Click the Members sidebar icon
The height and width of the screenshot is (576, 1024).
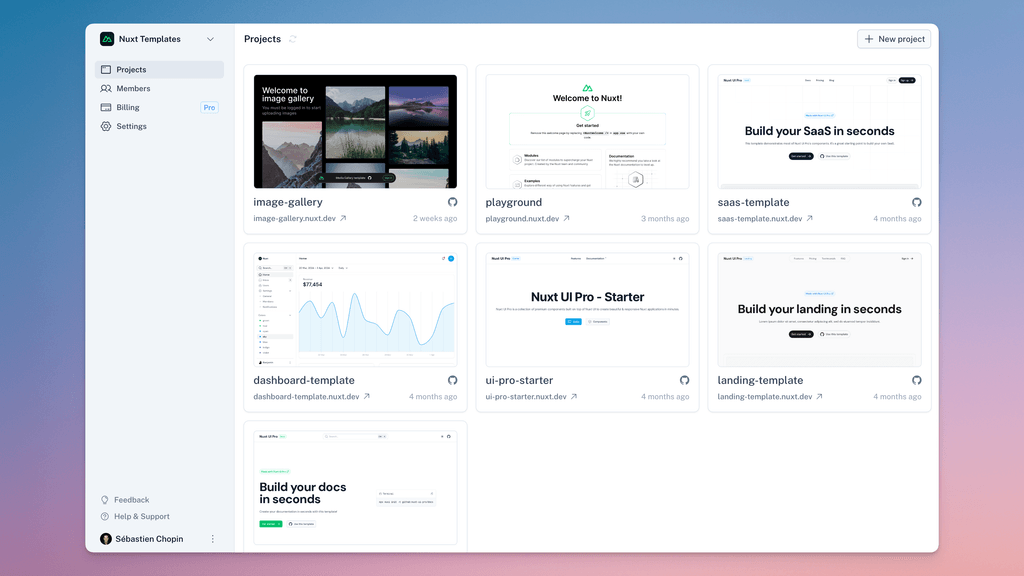[x=107, y=88]
